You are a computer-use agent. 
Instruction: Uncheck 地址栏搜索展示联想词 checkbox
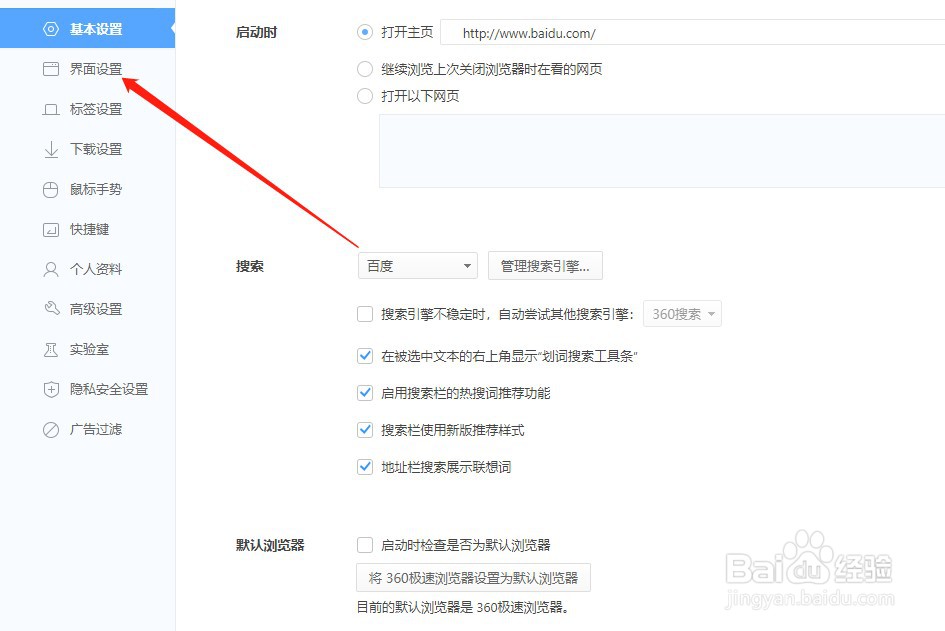point(365,467)
